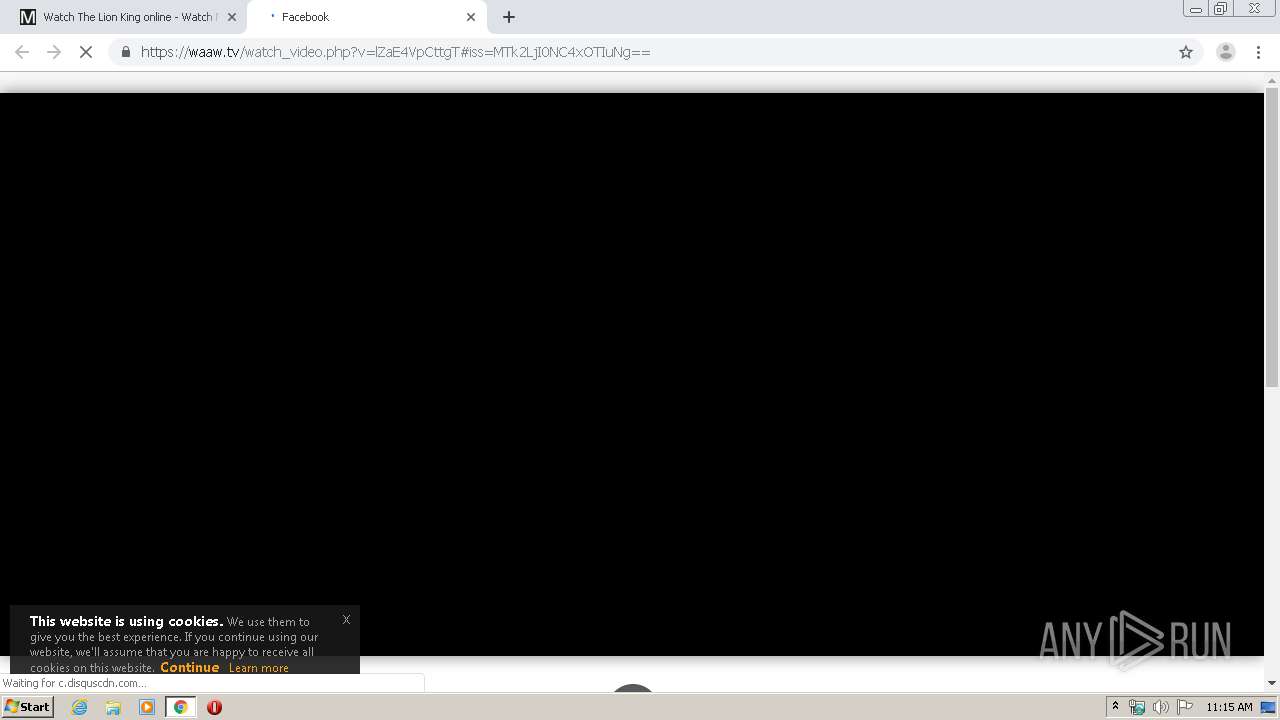The height and width of the screenshot is (720, 1280).
Task: Launch Internet Explorer from the taskbar
Action: 79,707
